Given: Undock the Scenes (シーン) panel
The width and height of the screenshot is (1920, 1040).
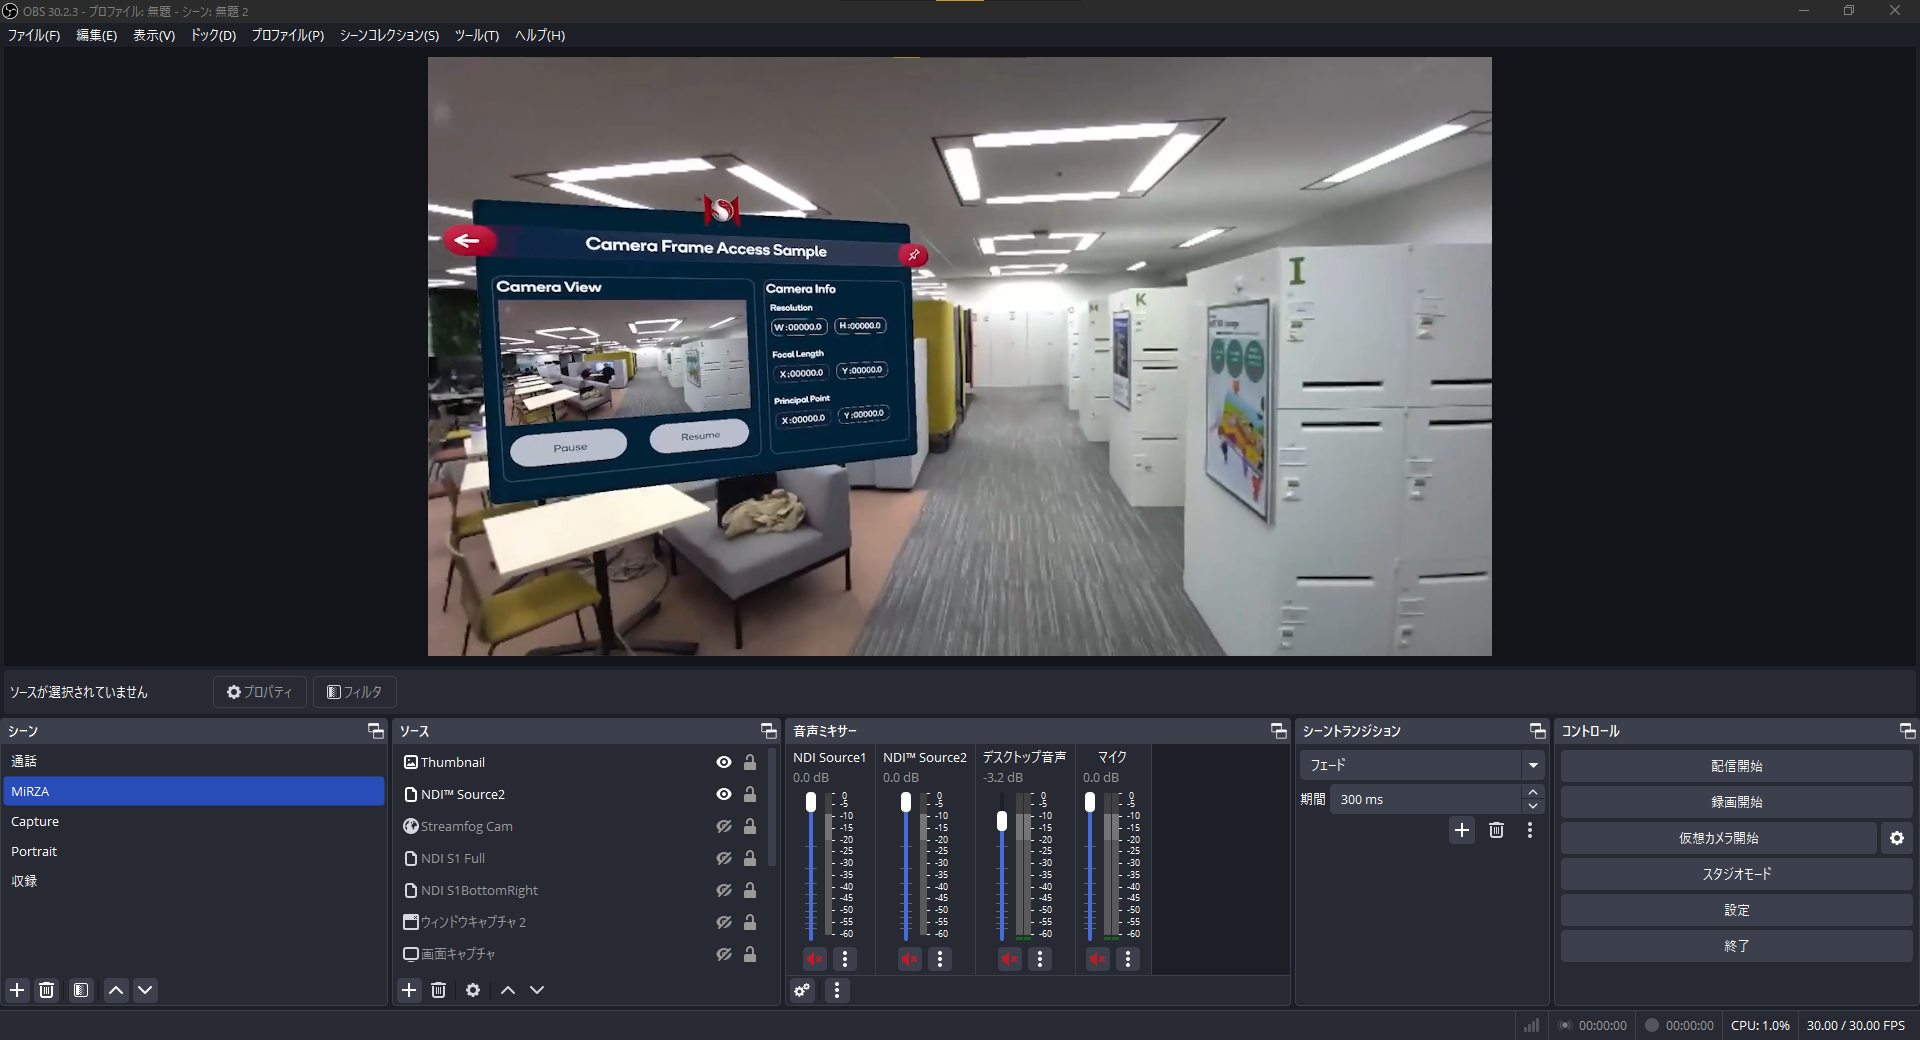Looking at the screenshot, I should (376, 731).
